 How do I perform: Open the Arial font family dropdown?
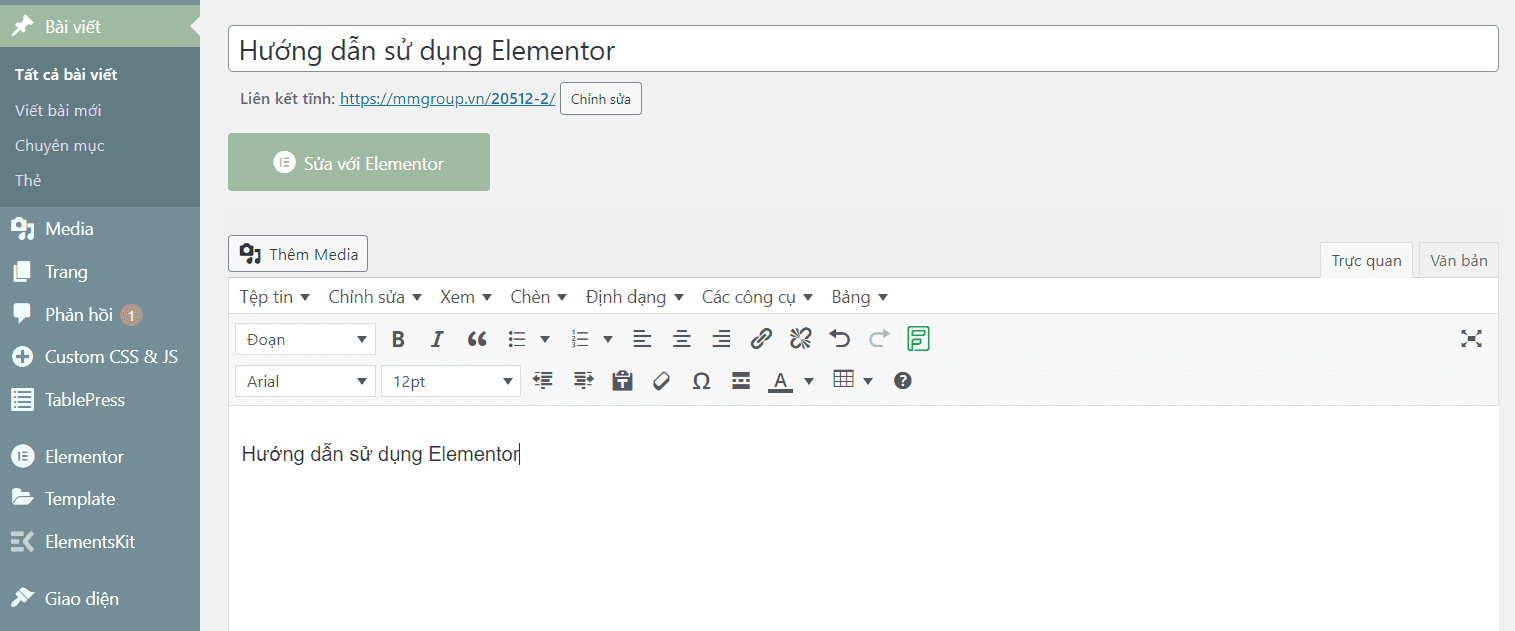point(306,381)
